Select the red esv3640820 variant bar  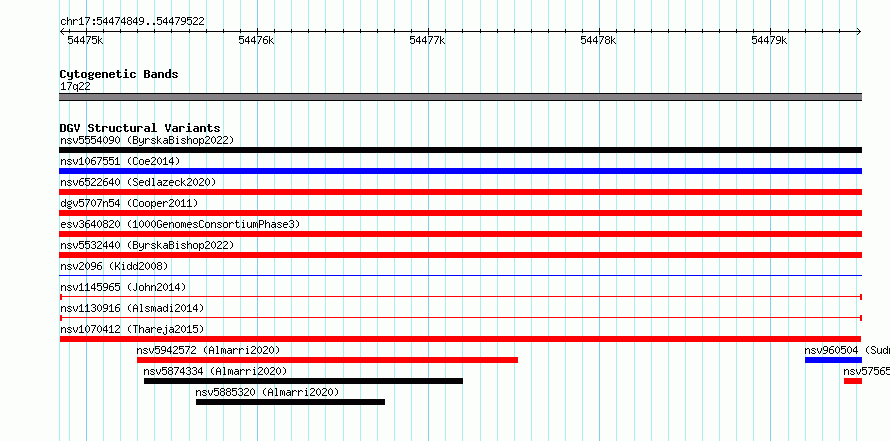pos(460,234)
